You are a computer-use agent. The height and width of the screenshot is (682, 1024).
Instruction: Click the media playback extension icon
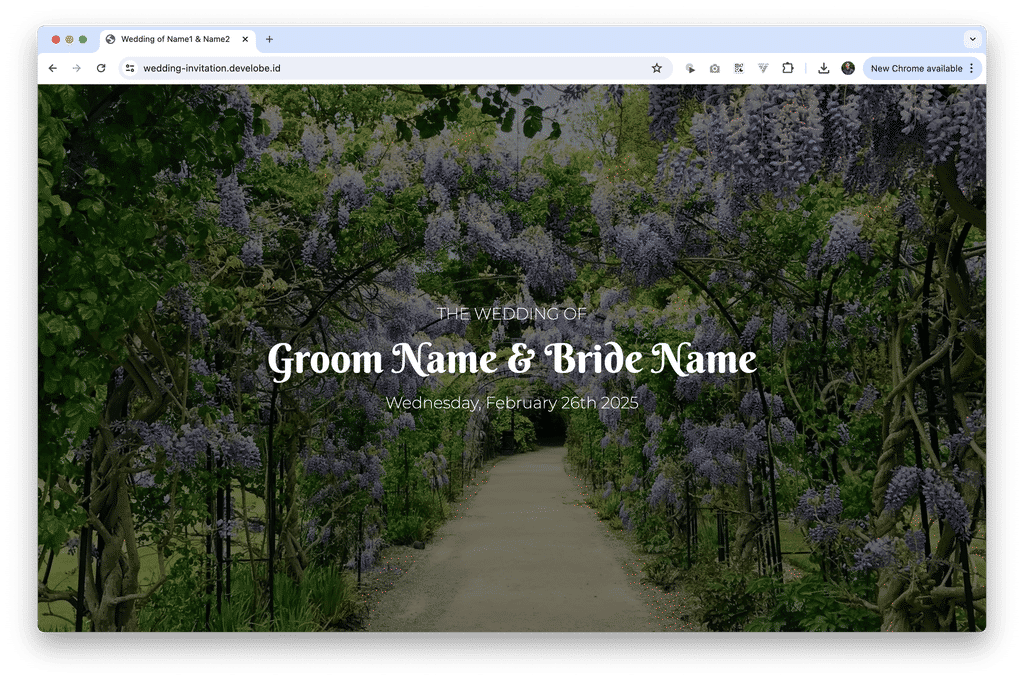pos(690,68)
